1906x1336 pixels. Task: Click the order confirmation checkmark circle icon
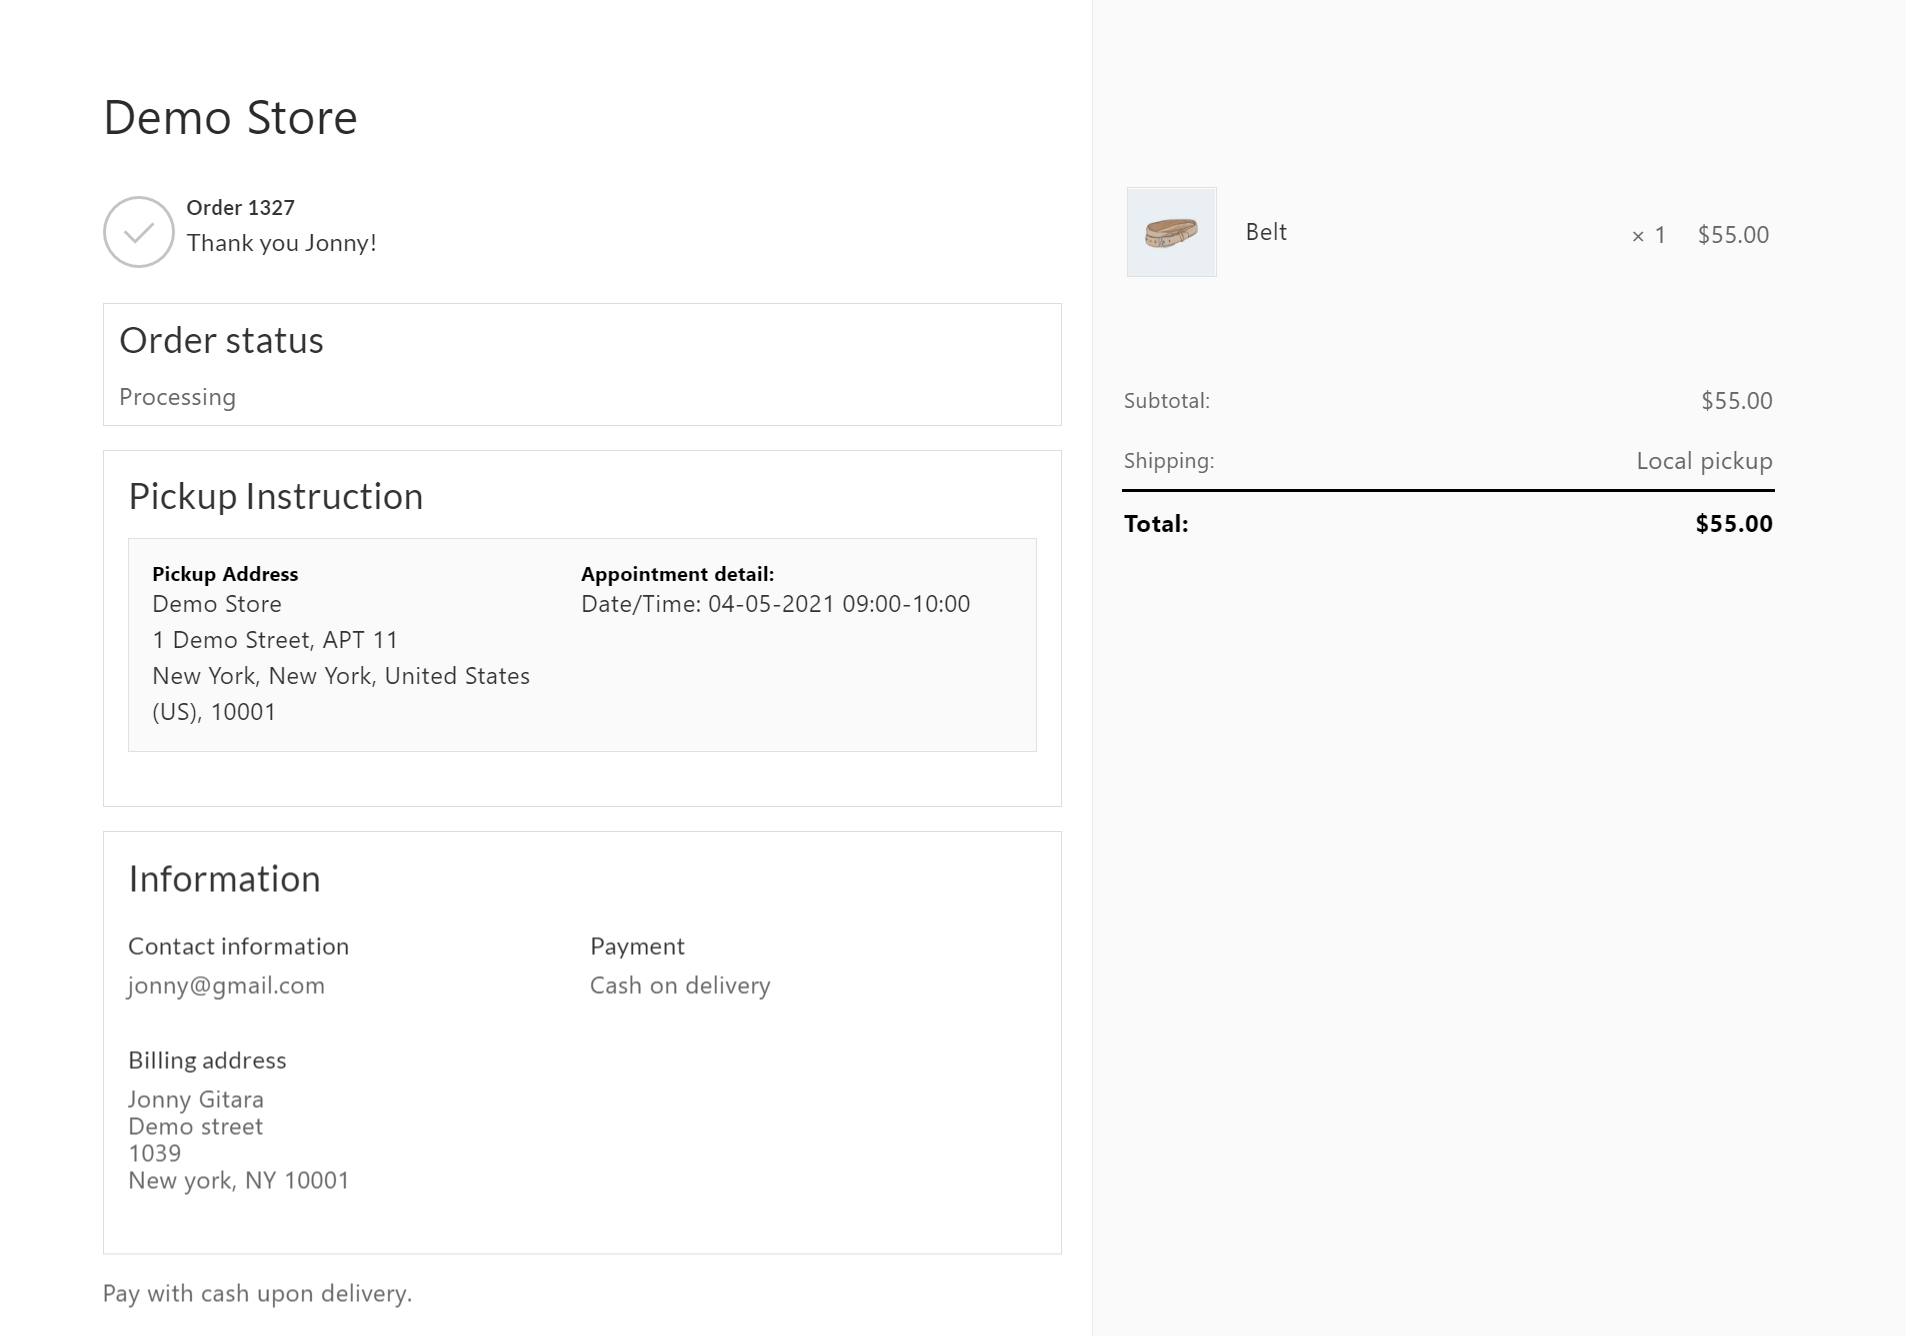(139, 232)
